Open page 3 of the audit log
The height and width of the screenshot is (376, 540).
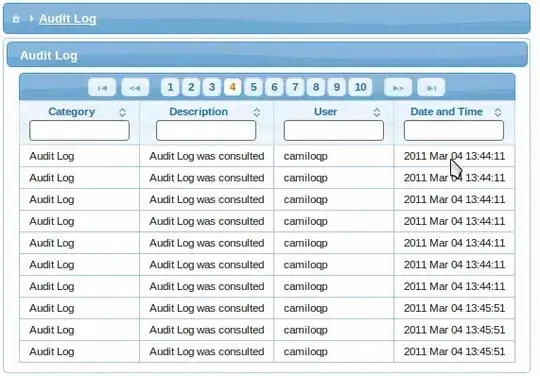coord(212,87)
